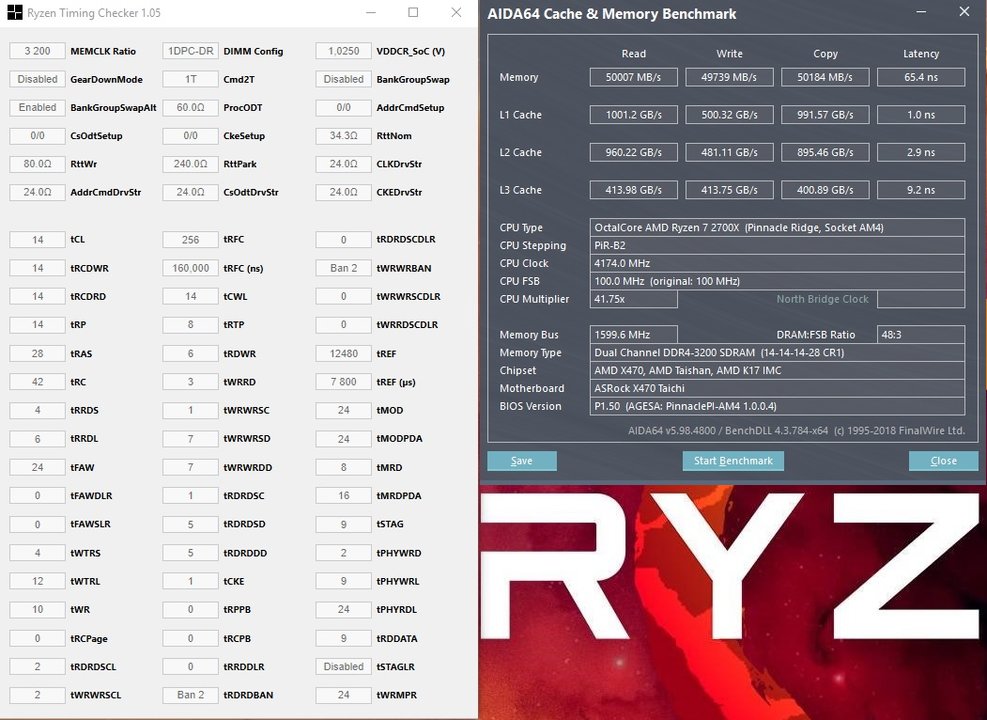Viewport: 987px width, 720px height.
Task: Click the Ryzen Timing Checker title bar icon
Action: pyautogui.click(x=14, y=13)
